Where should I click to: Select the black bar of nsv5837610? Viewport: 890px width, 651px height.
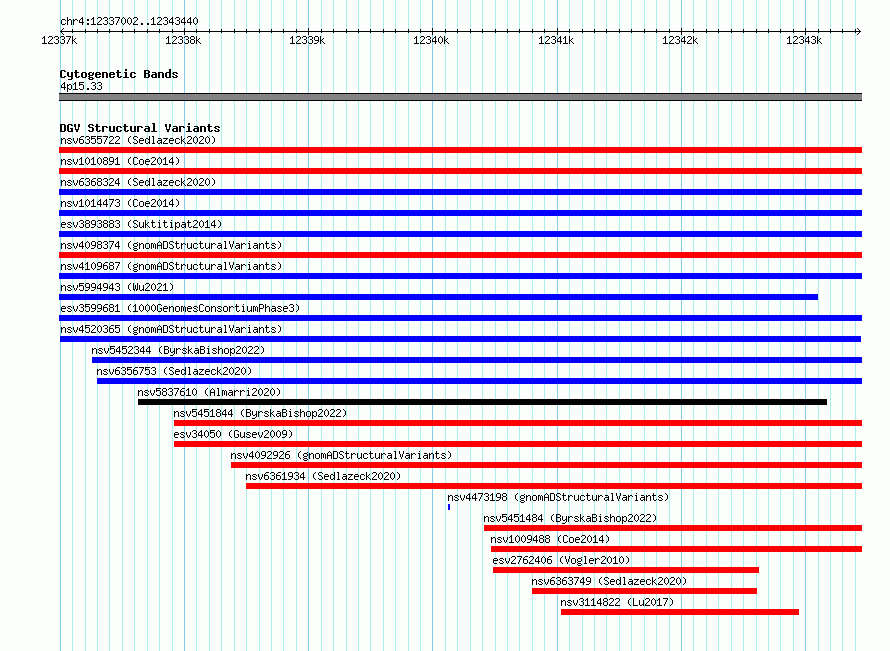(x=482, y=402)
